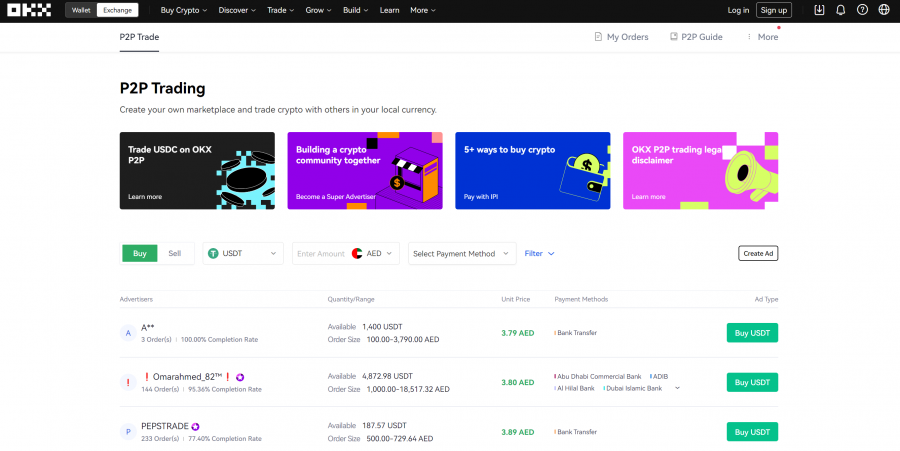Image resolution: width=900 pixels, height=451 pixels.
Task: Click the verified badge beside Omarahmed_82
Action: [240, 377]
